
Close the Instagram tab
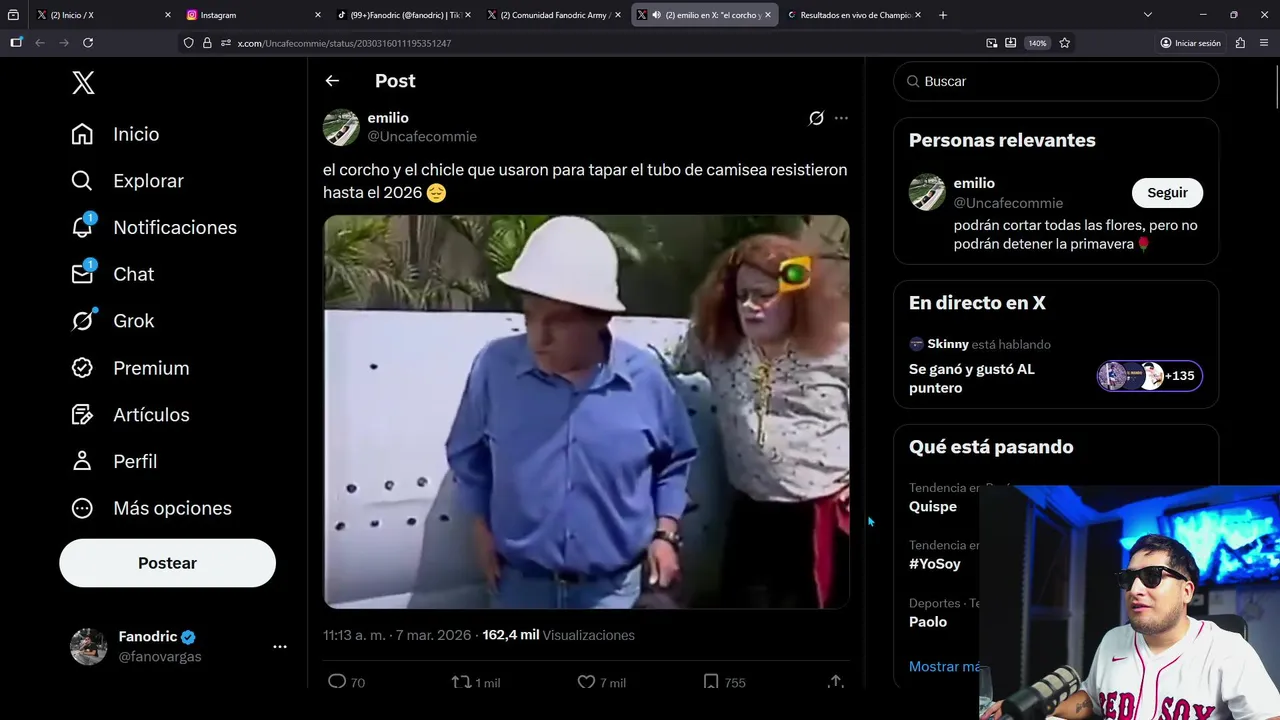318,15
